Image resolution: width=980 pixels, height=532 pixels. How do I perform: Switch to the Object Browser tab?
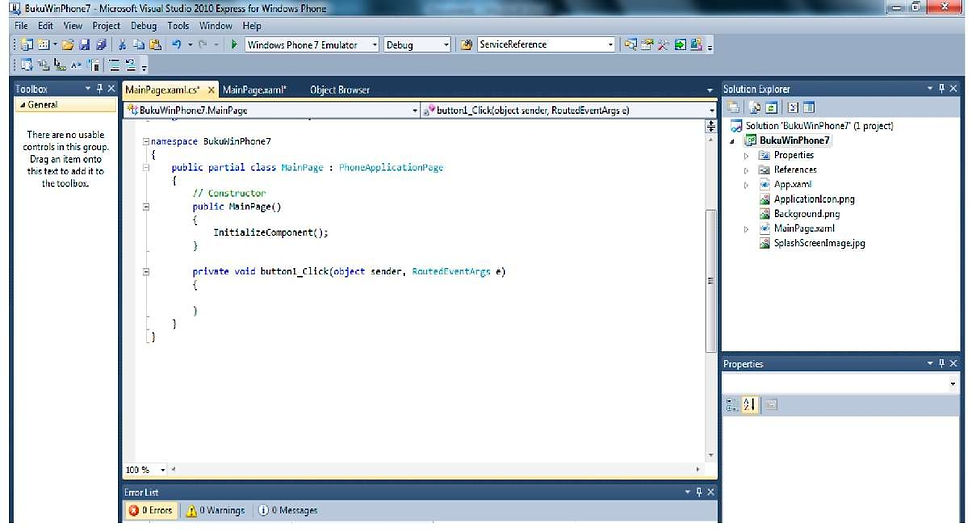click(339, 90)
